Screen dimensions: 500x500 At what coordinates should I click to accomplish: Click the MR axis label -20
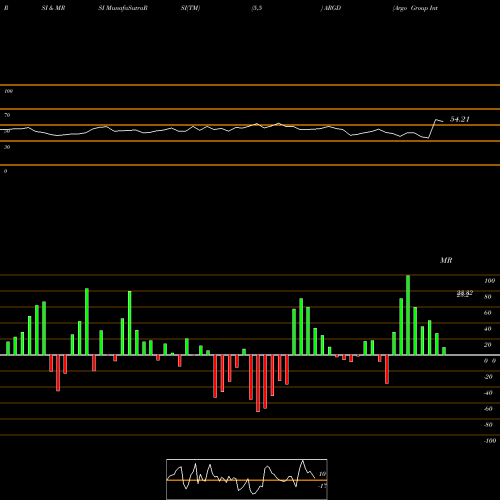pyautogui.click(x=488, y=377)
